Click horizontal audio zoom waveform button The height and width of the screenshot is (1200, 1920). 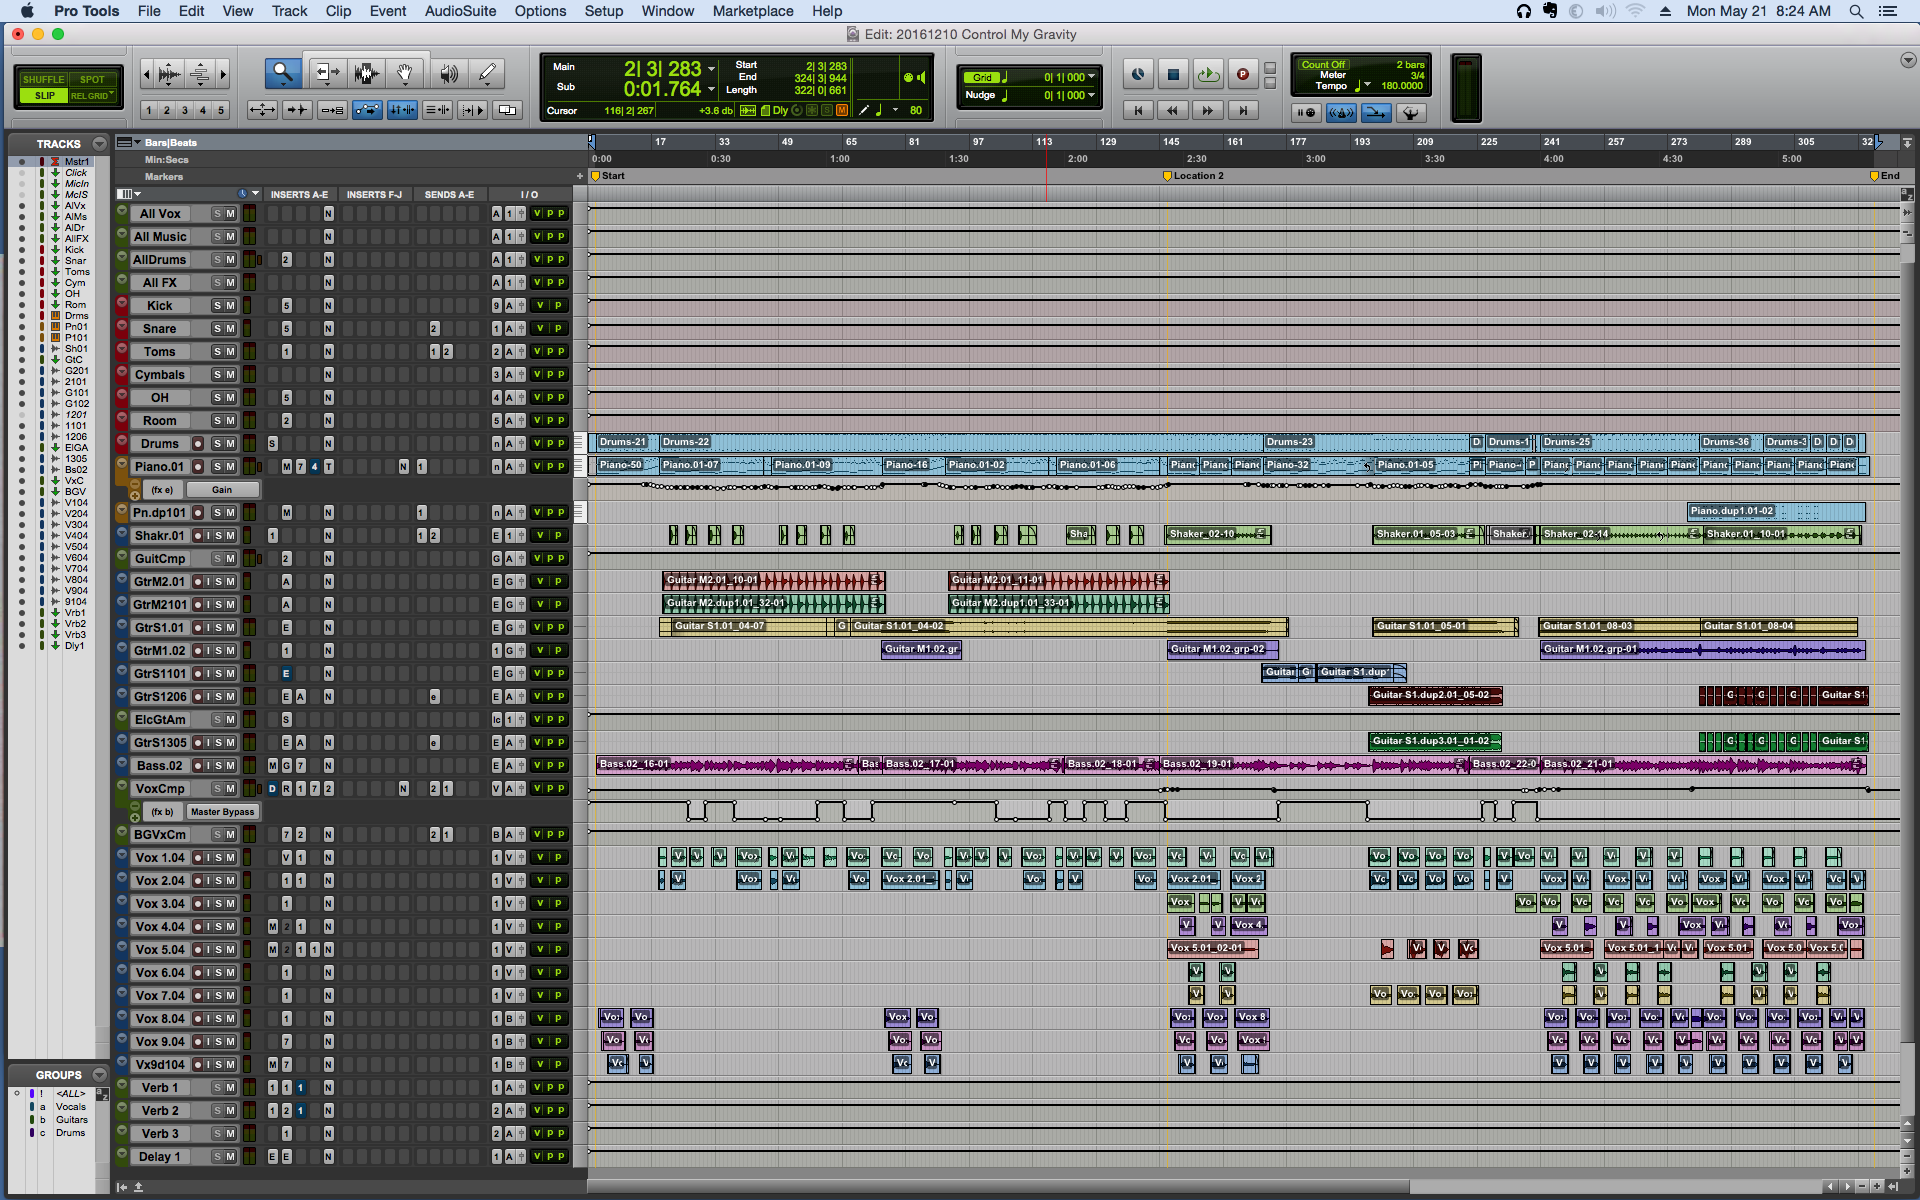170,73
